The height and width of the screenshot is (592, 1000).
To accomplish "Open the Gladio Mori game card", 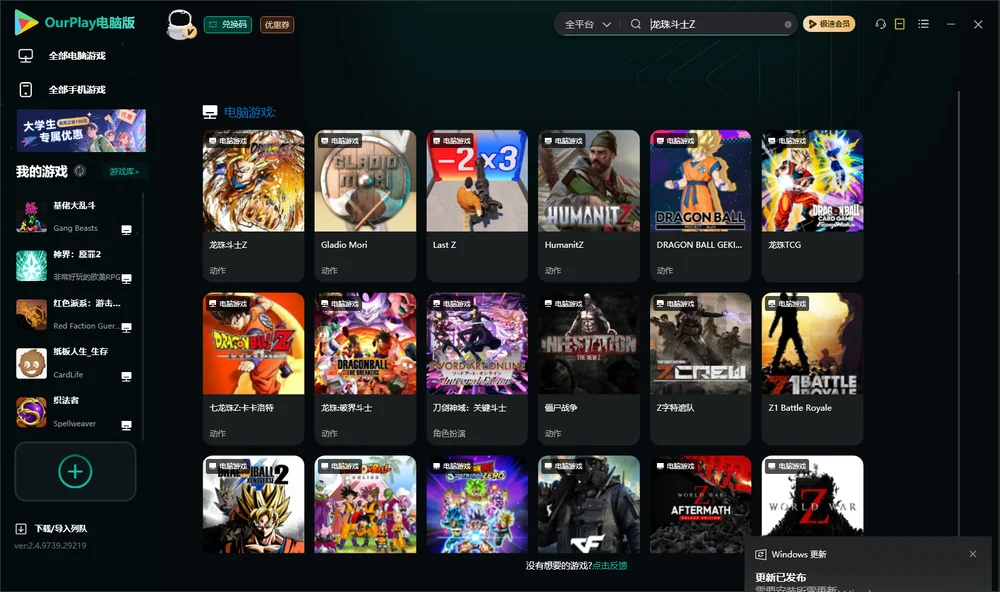I will [365, 205].
